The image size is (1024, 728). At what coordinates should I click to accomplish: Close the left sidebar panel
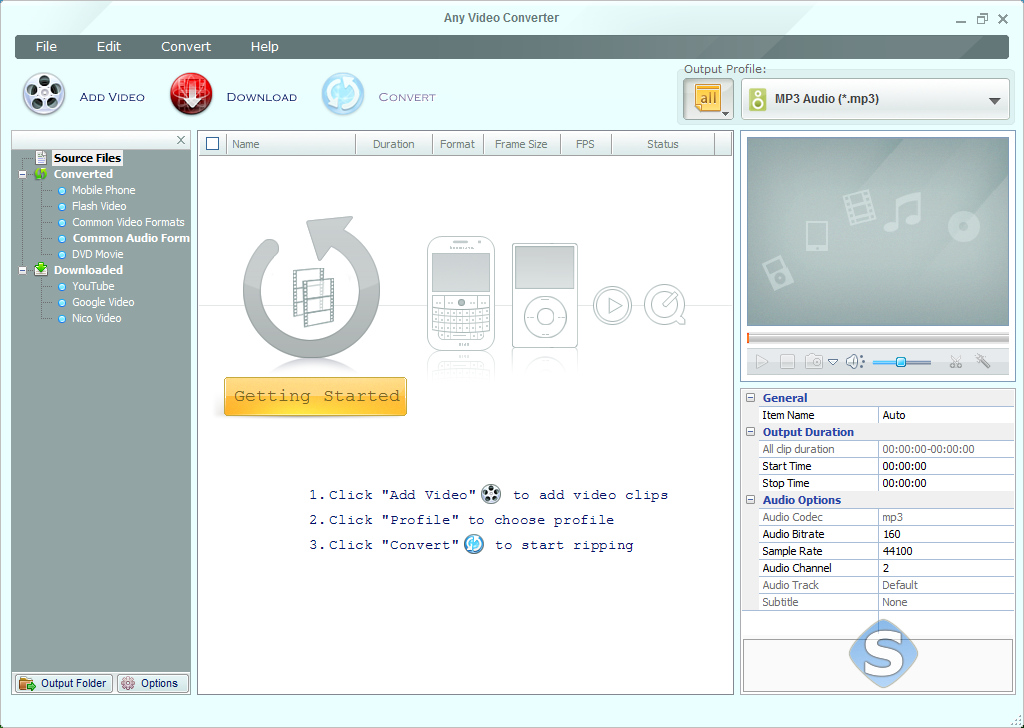click(x=181, y=140)
